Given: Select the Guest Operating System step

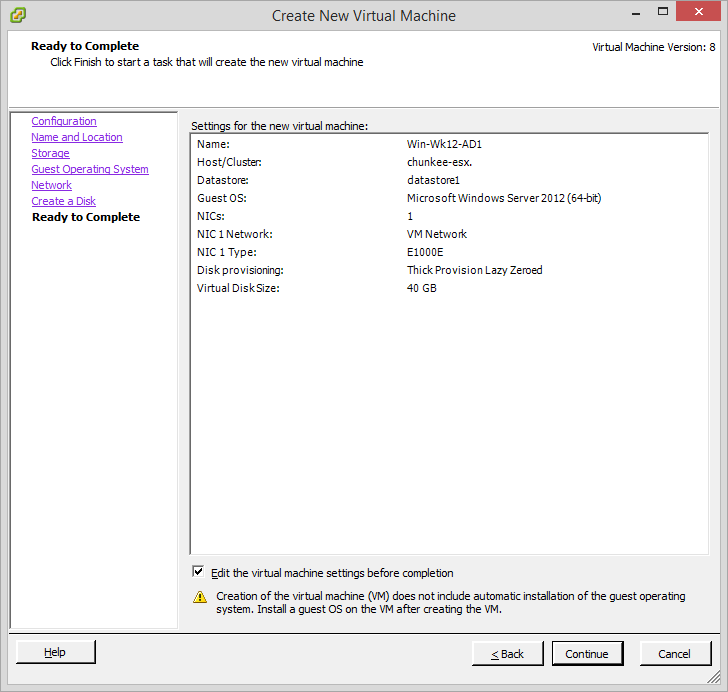Looking at the screenshot, I should 90,169.
